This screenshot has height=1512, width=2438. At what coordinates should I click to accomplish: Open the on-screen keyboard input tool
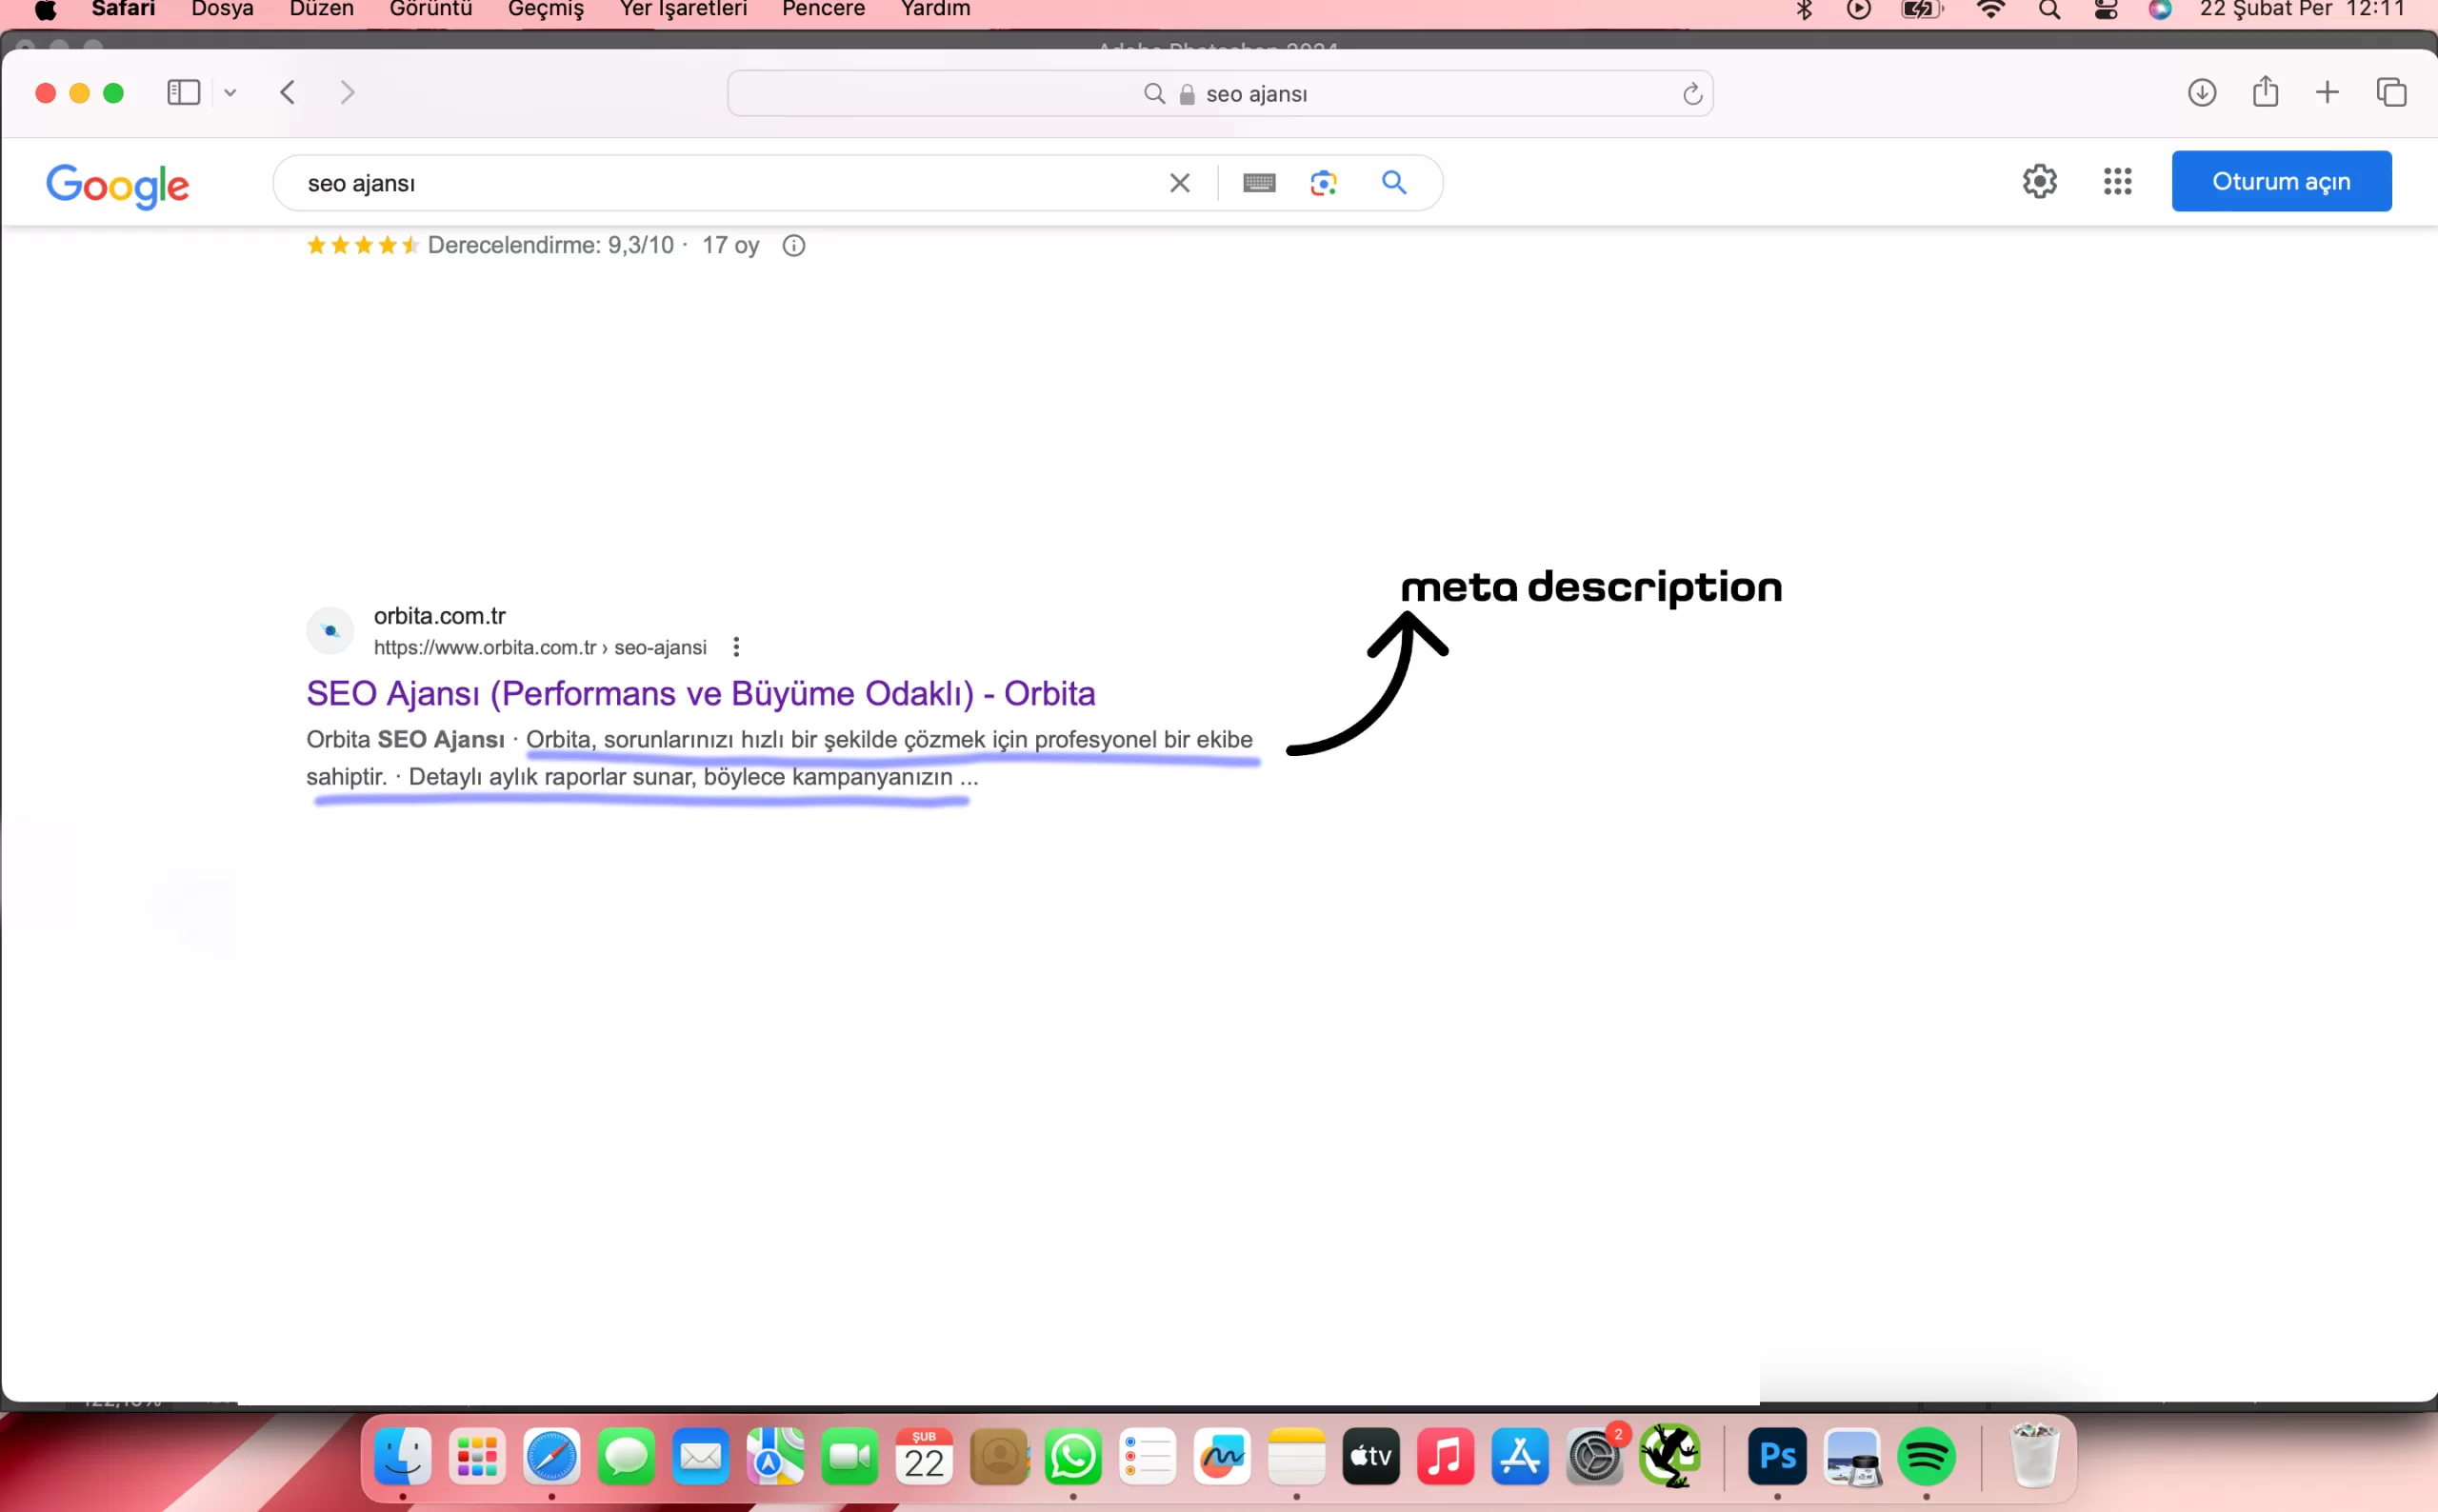(1259, 183)
